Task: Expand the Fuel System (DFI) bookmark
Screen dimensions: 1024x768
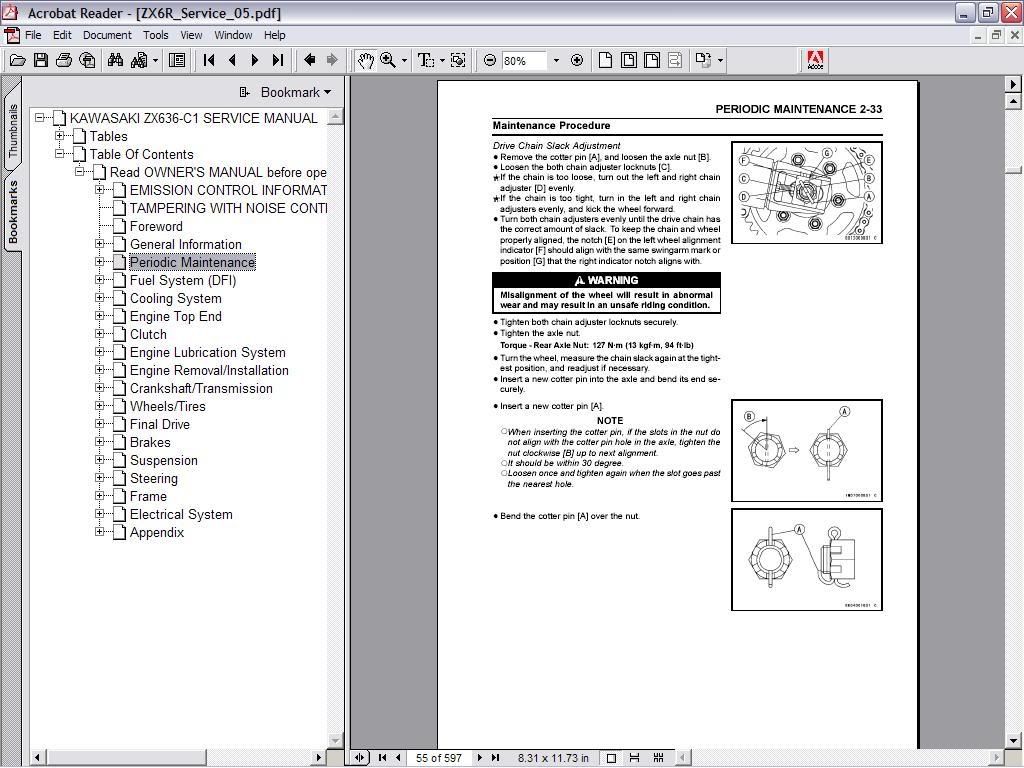Action: [100, 280]
